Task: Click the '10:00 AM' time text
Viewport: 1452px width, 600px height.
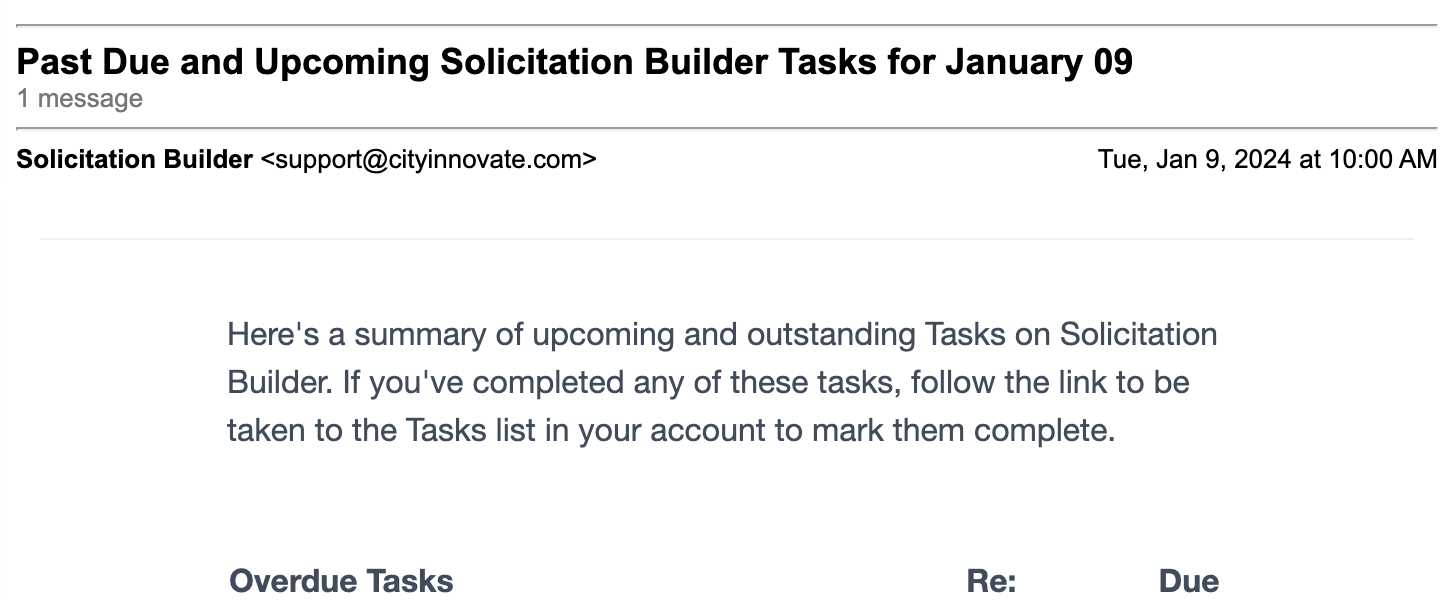Action: [1382, 159]
